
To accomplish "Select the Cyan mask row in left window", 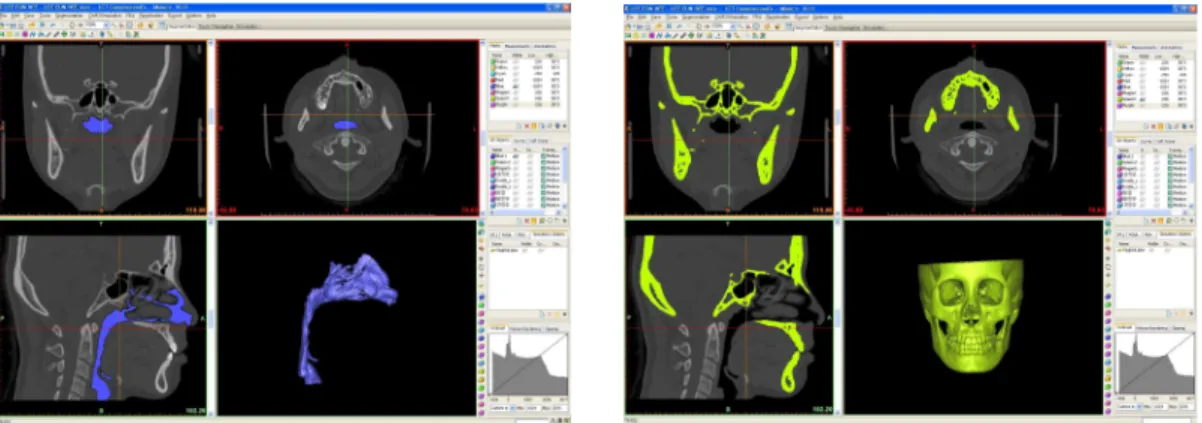I will click(526, 73).
